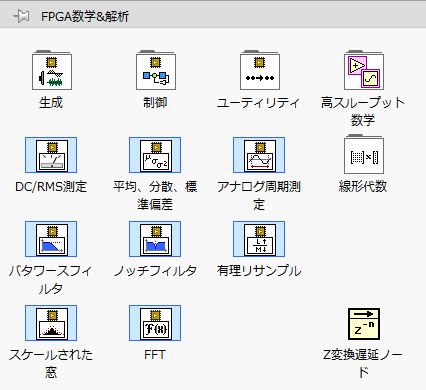
Task: Select the DC/RMS測定 Express VI icon
Action: 51,155
